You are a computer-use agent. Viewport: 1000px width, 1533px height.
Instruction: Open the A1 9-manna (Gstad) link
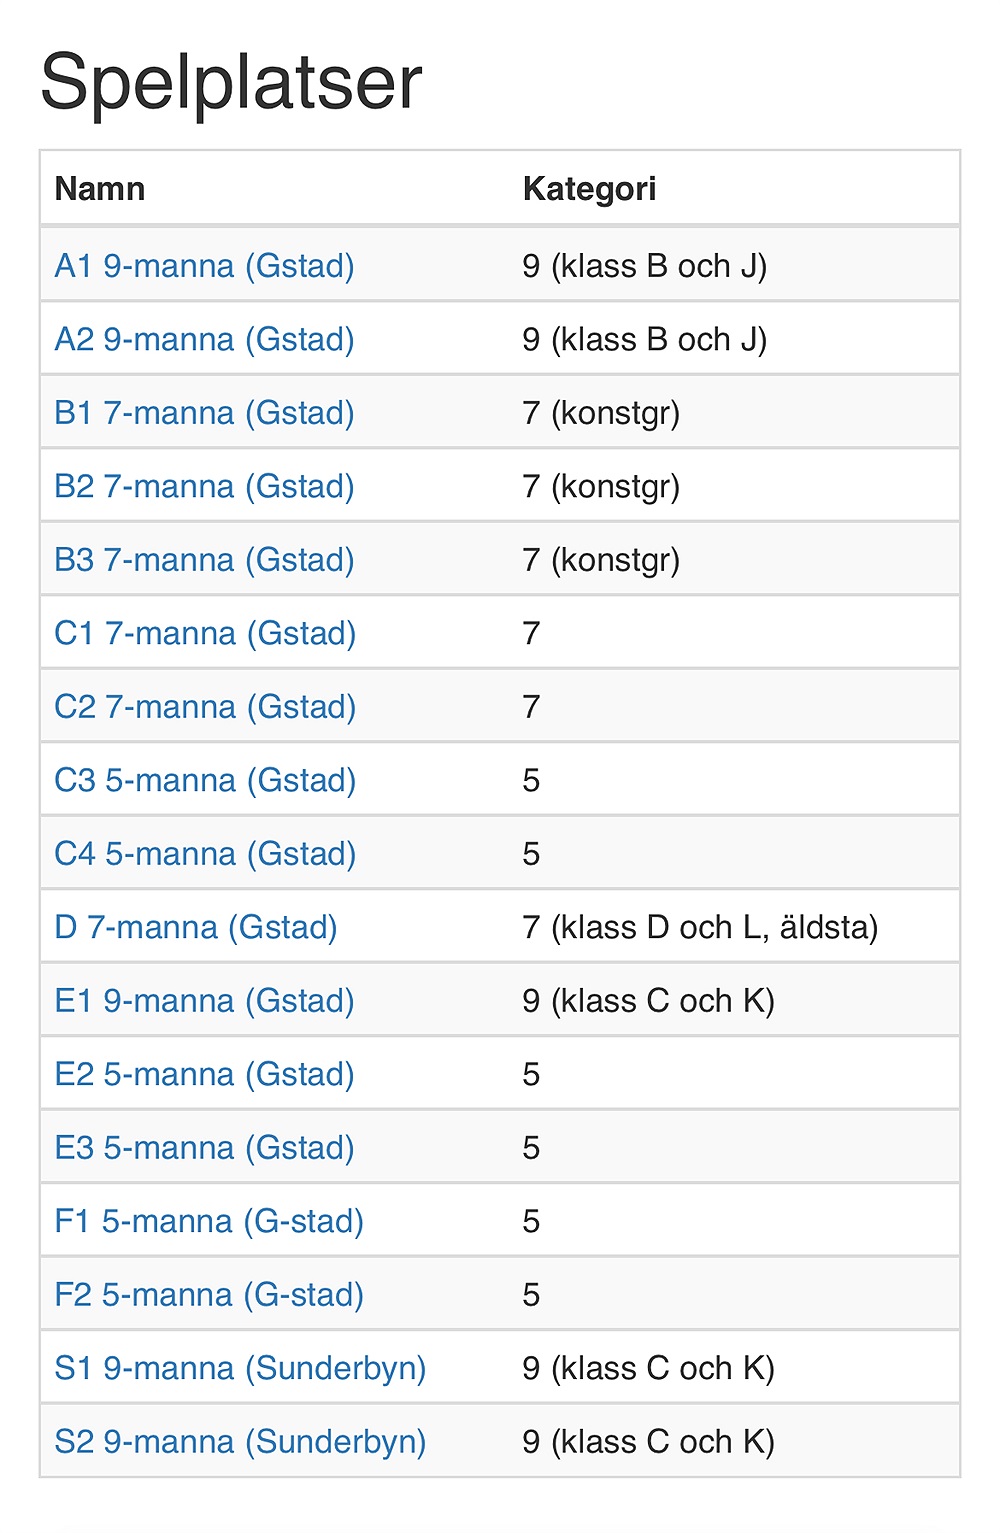tap(204, 266)
